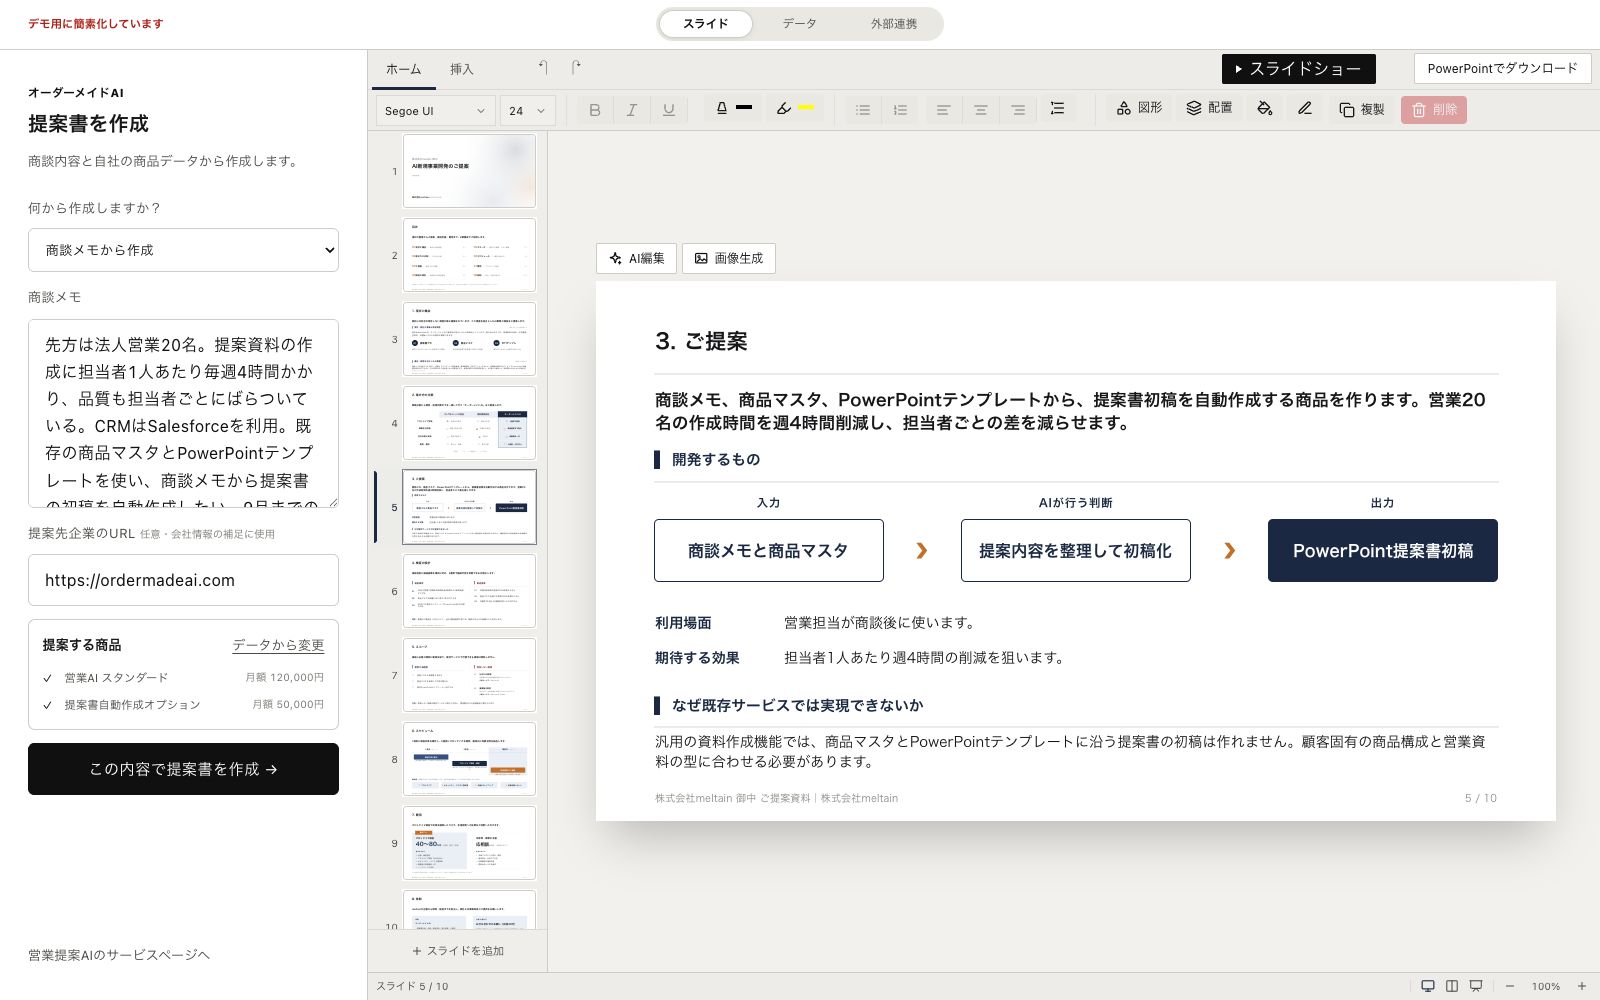
Task: Click the undo arrow icon
Action: point(543,68)
